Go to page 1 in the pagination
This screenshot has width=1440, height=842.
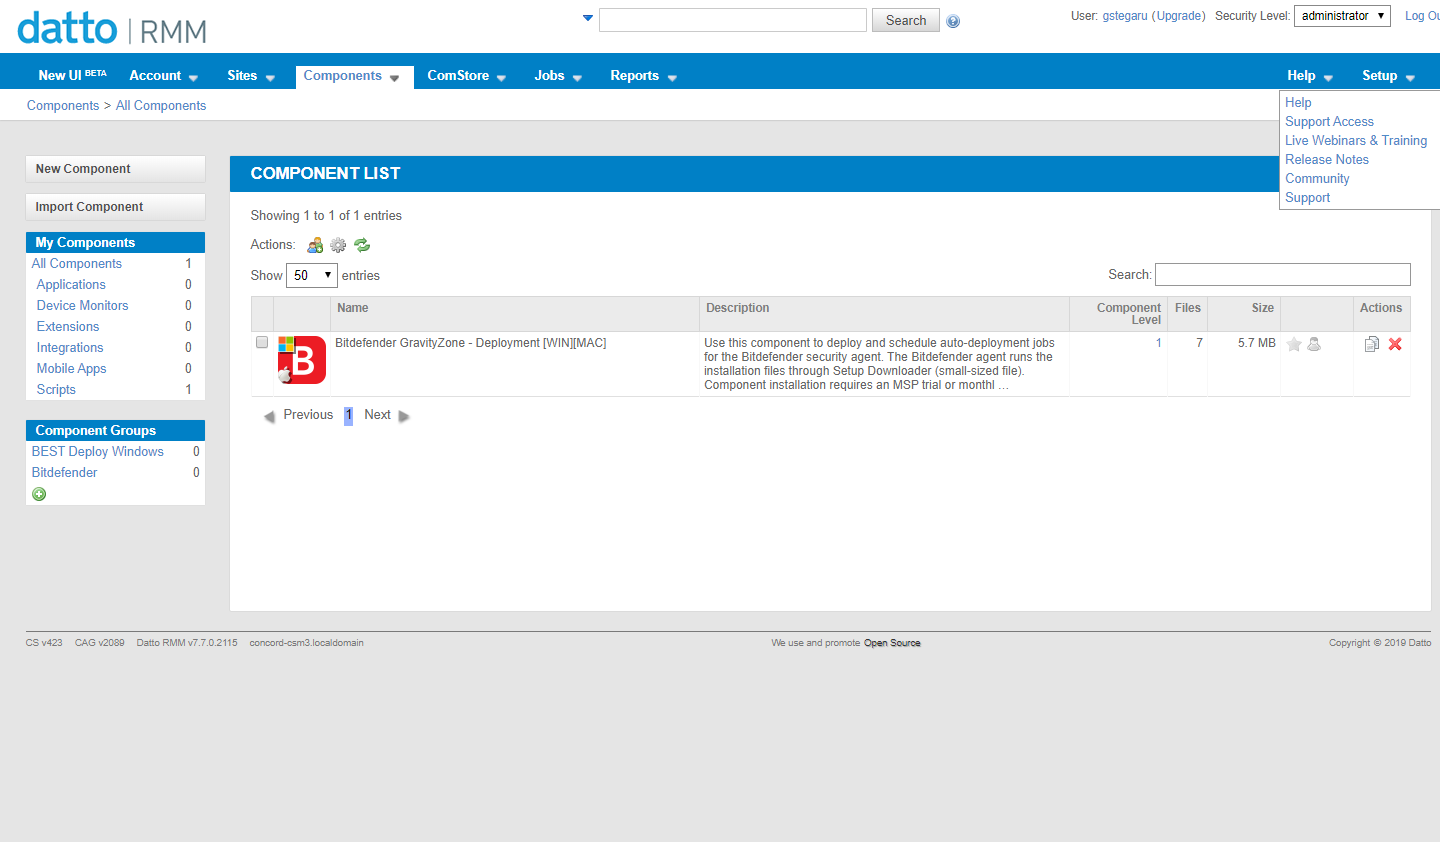(x=348, y=416)
